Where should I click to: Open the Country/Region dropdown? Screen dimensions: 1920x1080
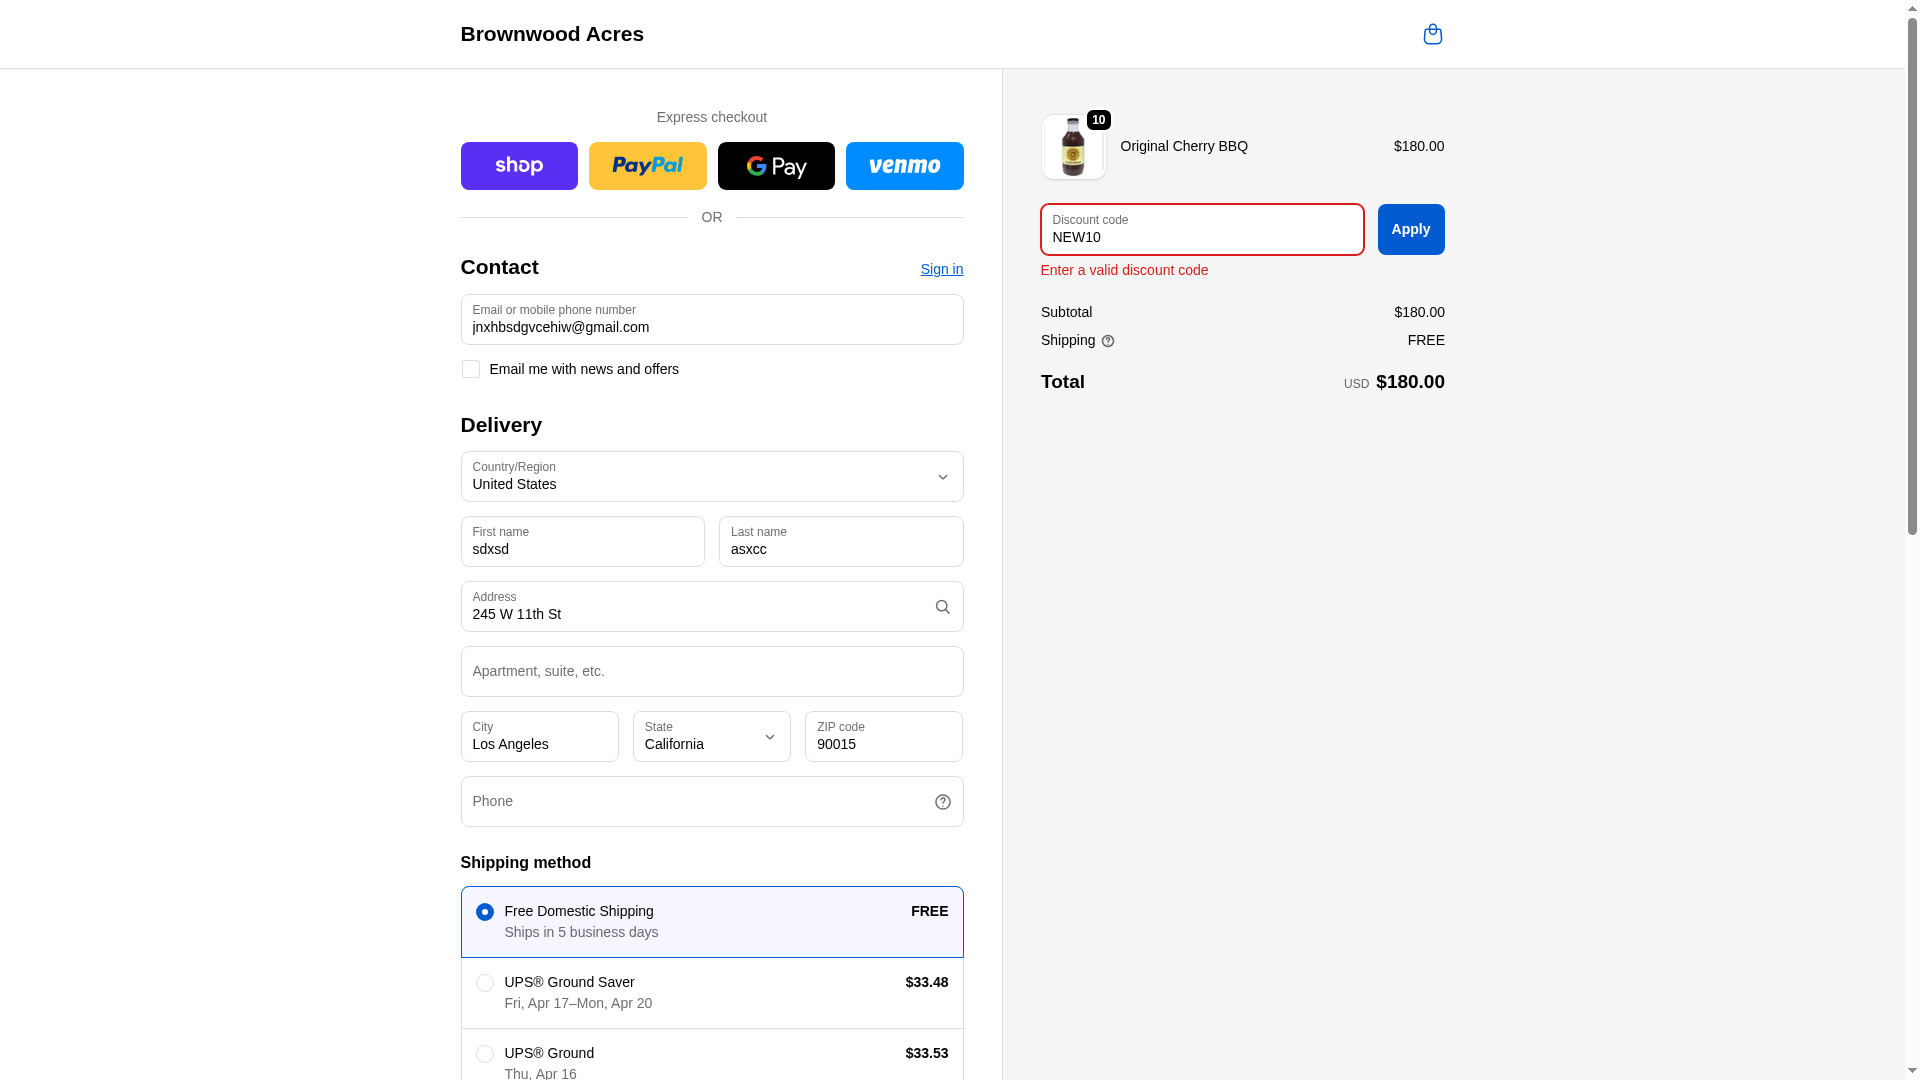coord(711,477)
